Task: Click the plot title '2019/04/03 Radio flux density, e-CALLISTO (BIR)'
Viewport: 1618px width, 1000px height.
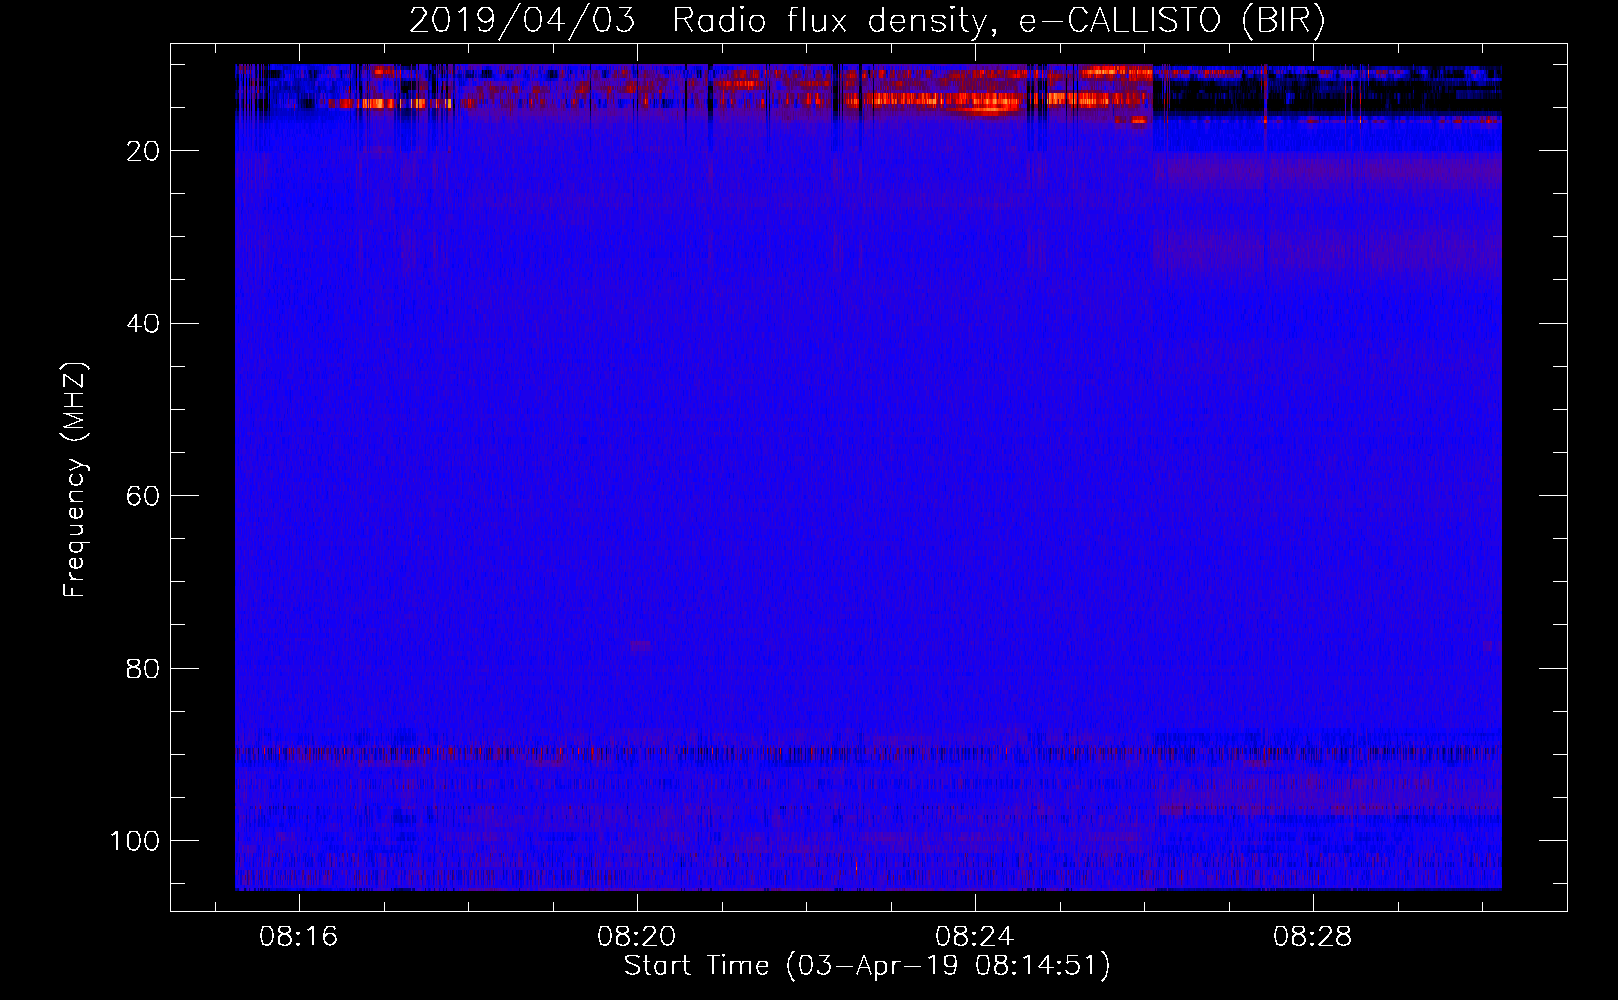Action: 867,20
